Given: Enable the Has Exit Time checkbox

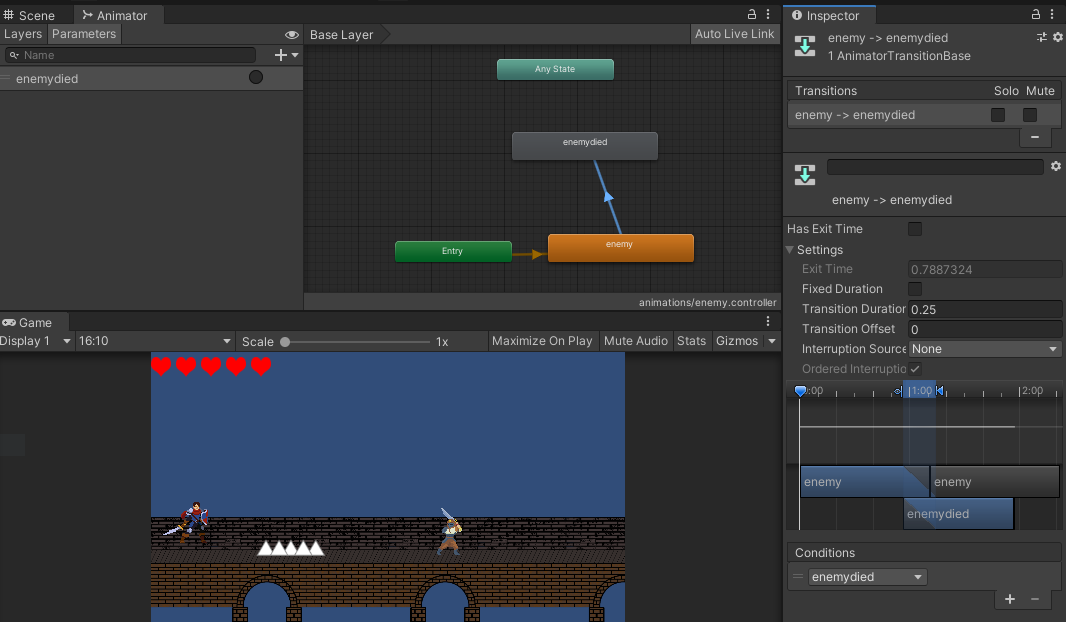Looking at the screenshot, I should pos(915,229).
